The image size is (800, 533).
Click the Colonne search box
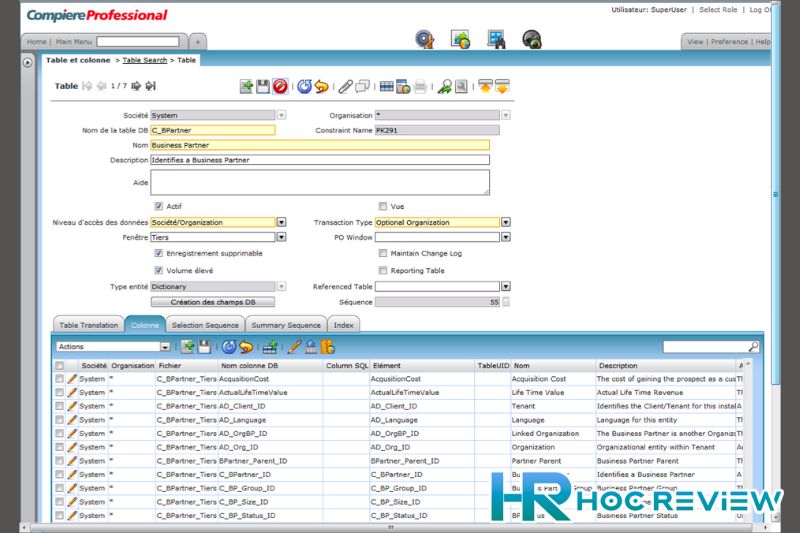[710, 347]
